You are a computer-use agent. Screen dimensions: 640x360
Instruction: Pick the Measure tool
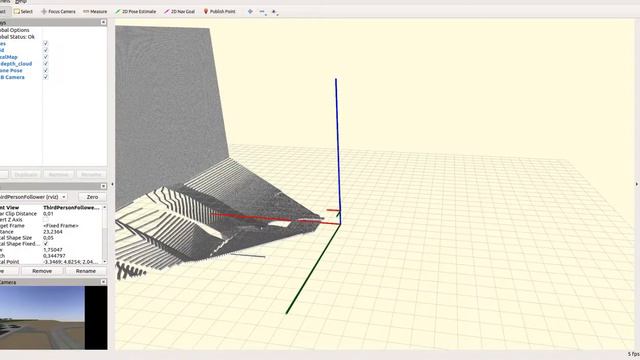click(95, 11)
